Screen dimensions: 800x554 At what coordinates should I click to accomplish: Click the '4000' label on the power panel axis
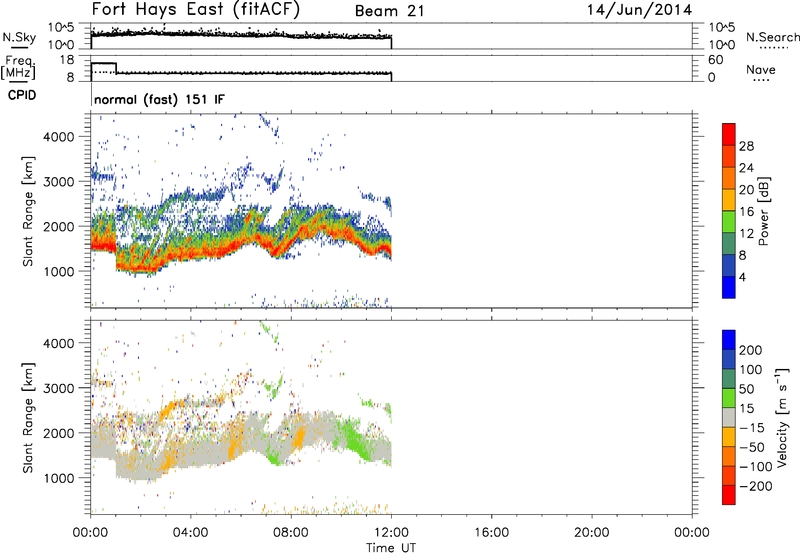pyautogui.click(x=58, y=137)
